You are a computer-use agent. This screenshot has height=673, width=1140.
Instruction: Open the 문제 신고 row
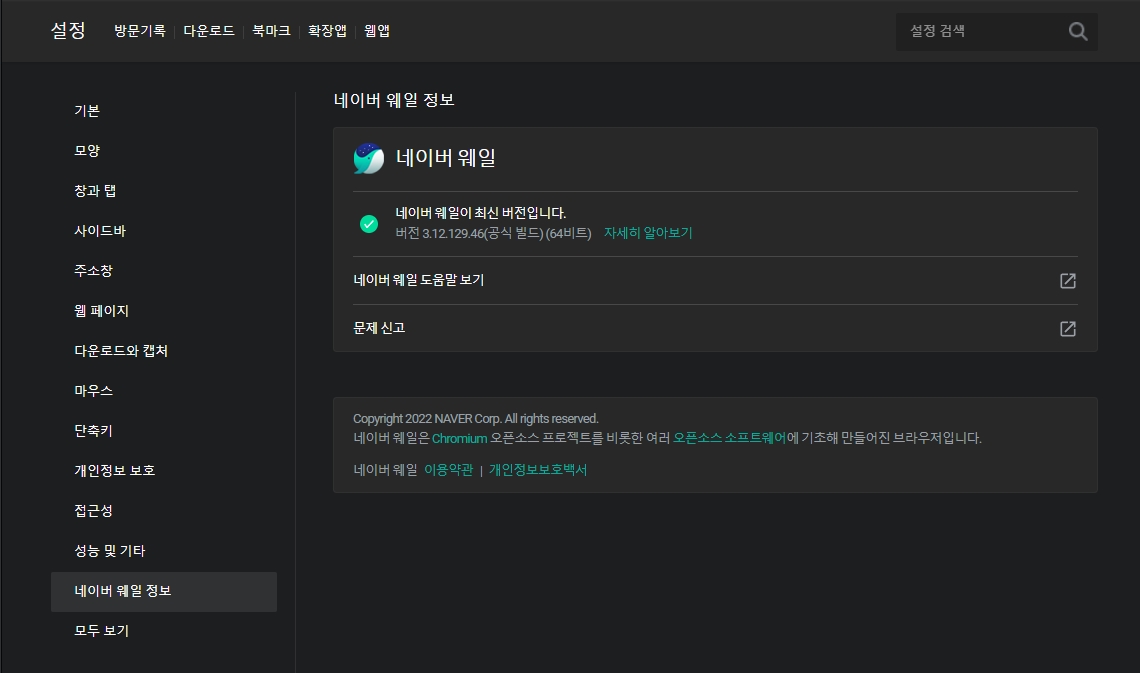click(715, 329)
